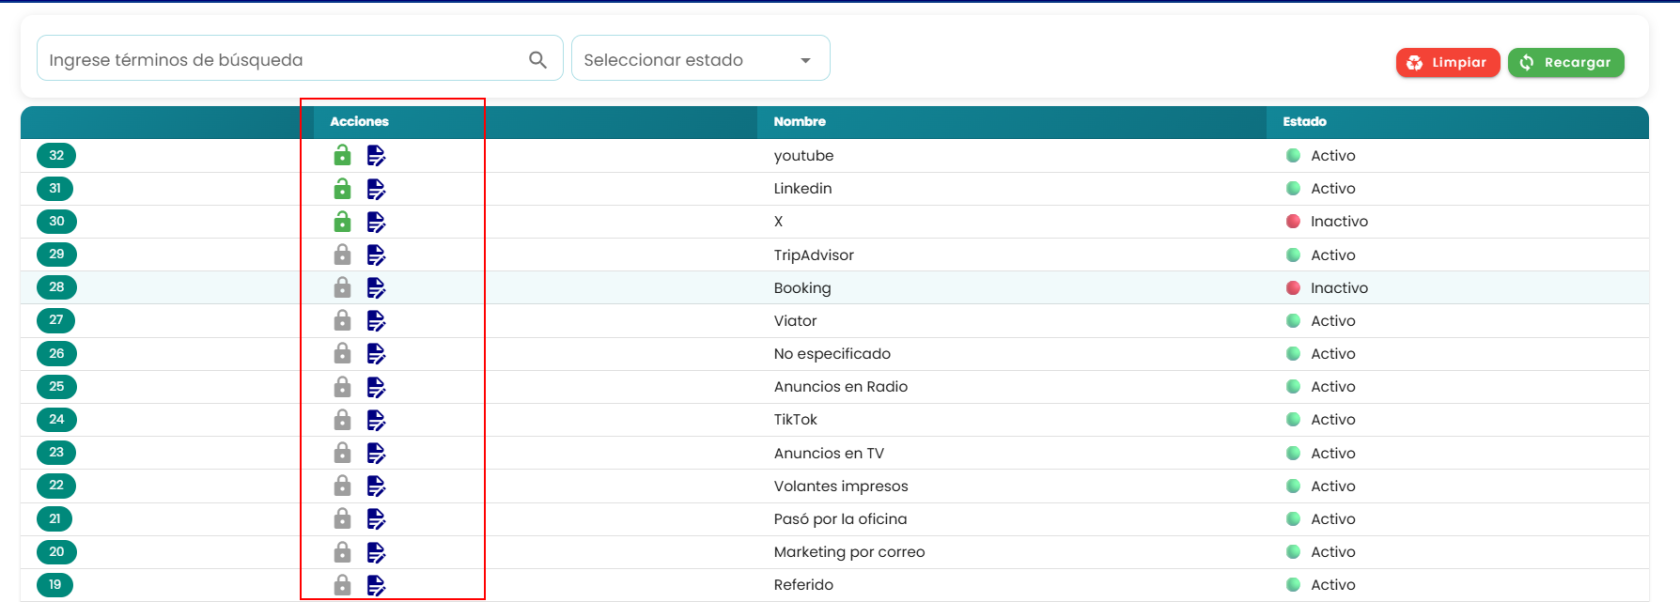
Task: Toggle the gray lock for Viator
Action: coord(342,320)
